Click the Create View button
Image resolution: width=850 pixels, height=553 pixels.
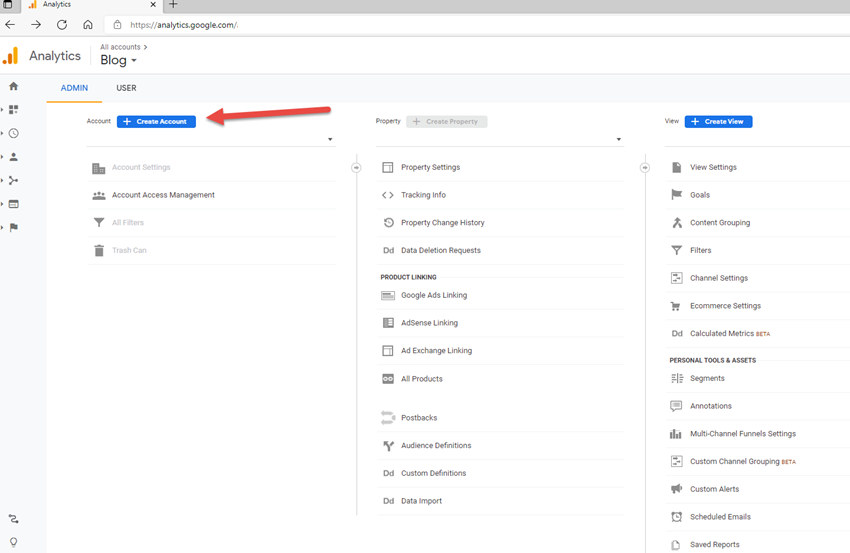coord(718,121)
